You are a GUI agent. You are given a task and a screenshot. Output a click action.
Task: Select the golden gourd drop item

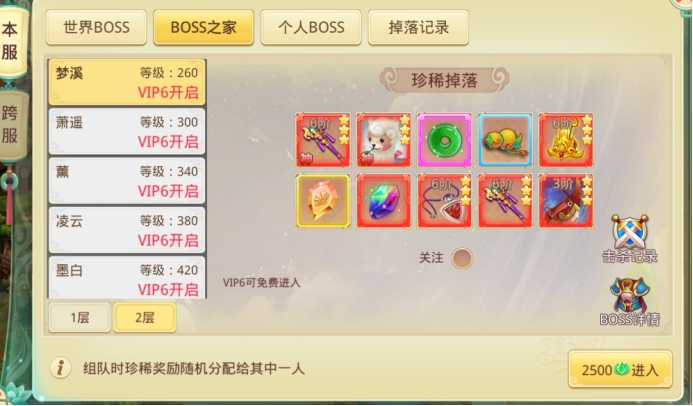(505, 140)
